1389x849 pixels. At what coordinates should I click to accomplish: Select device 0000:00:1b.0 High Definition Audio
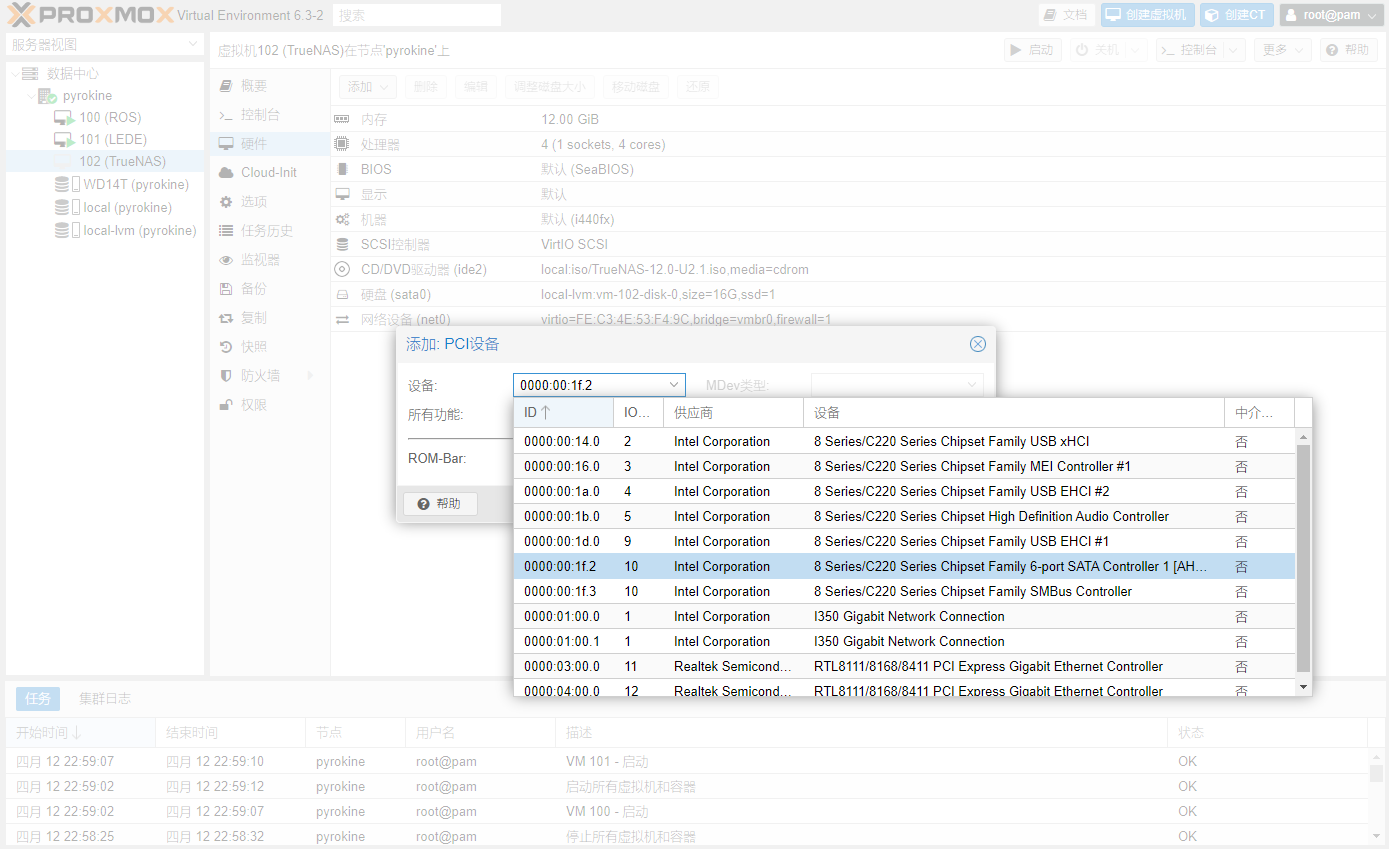[x=905, y=517]
